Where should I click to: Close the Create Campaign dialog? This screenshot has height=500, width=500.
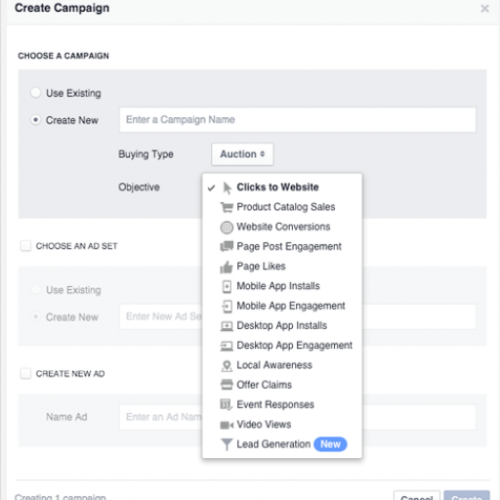[x=485, y=8]
